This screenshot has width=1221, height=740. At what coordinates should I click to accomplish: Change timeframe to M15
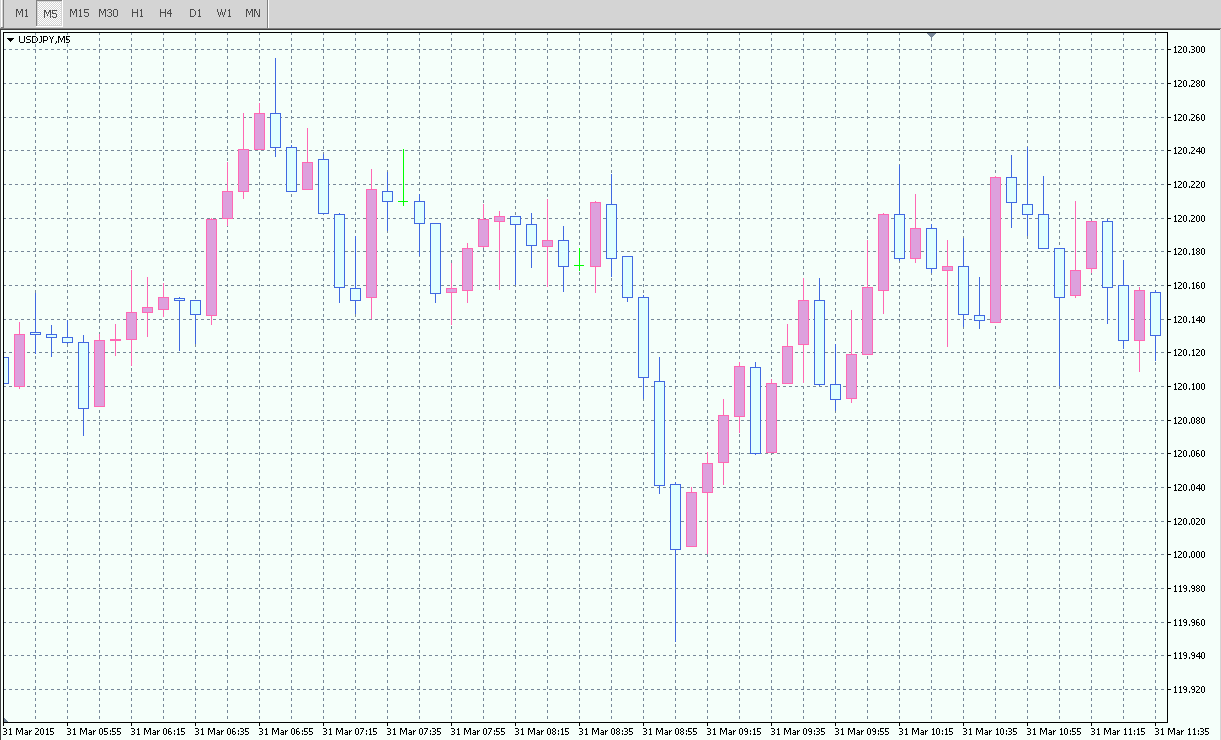[79, 13]
